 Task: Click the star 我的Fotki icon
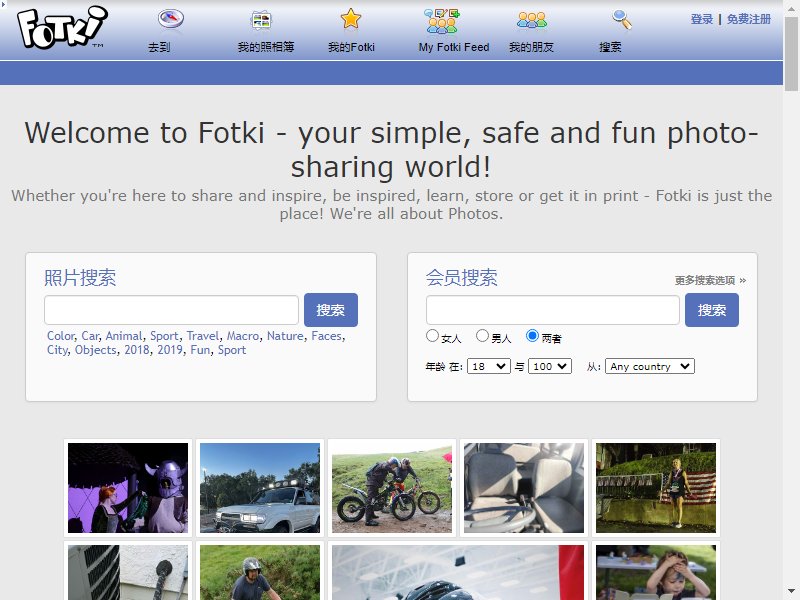tap(351, 19)
